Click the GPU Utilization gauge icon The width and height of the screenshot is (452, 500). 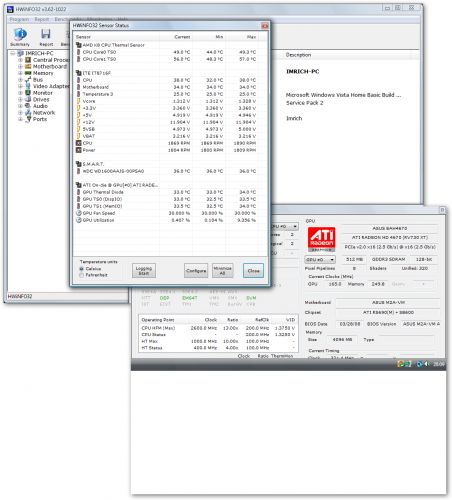[x=79, y=220]
